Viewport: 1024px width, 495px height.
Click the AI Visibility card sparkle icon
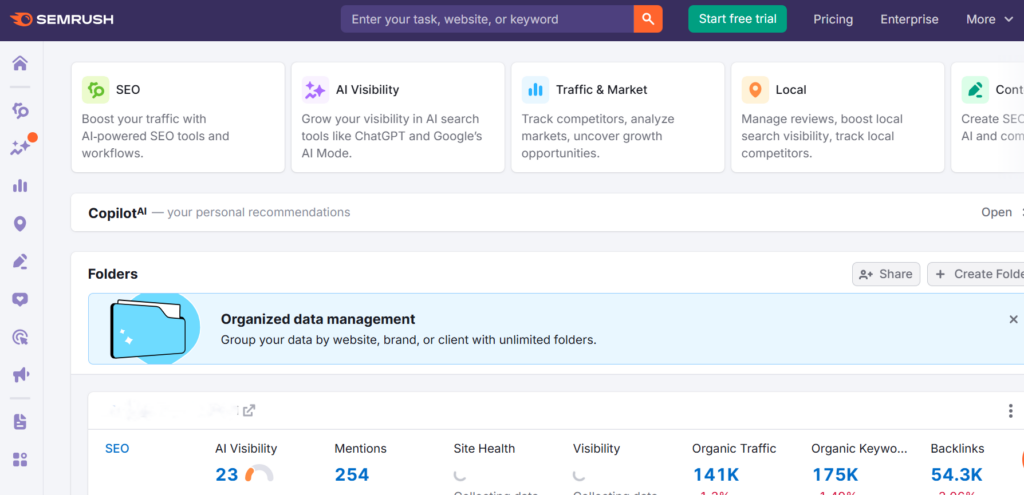coord(315,89)
